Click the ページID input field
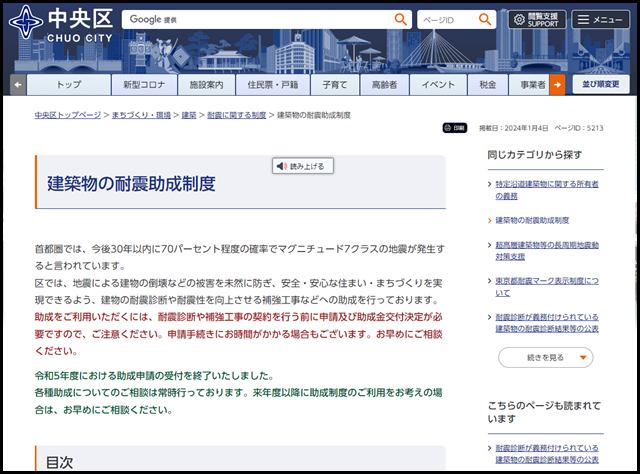This screenshot has height=474, width=640. coord(444,19)
